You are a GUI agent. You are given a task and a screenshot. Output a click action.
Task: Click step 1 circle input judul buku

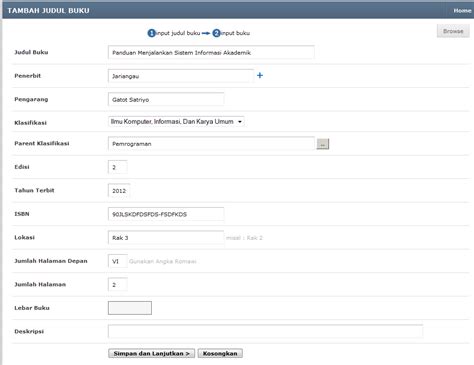pos(152,33)
